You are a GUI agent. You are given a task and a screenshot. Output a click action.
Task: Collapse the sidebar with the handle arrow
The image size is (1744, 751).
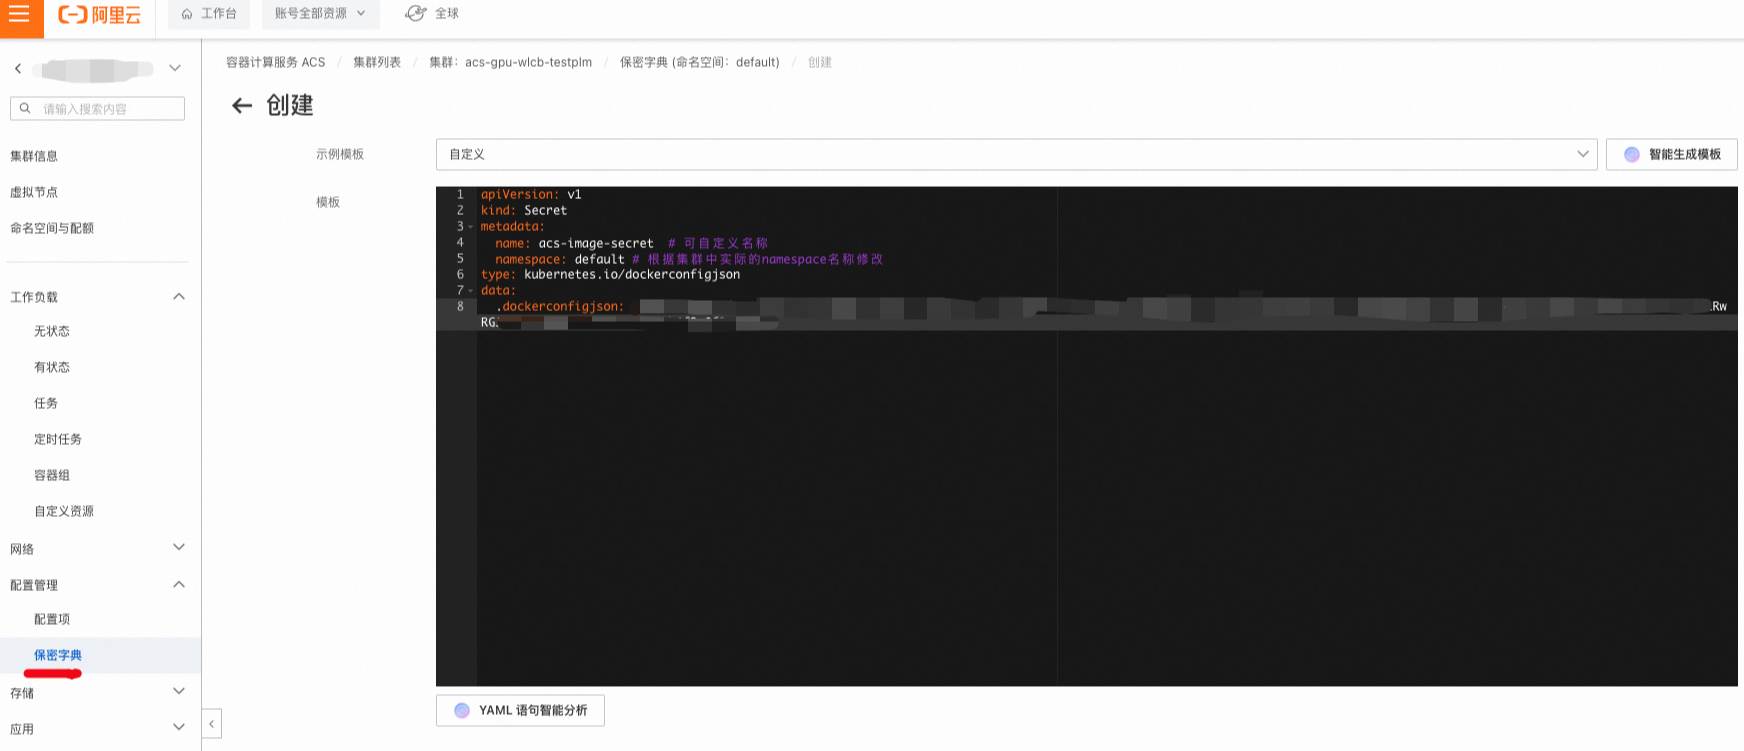212,723
